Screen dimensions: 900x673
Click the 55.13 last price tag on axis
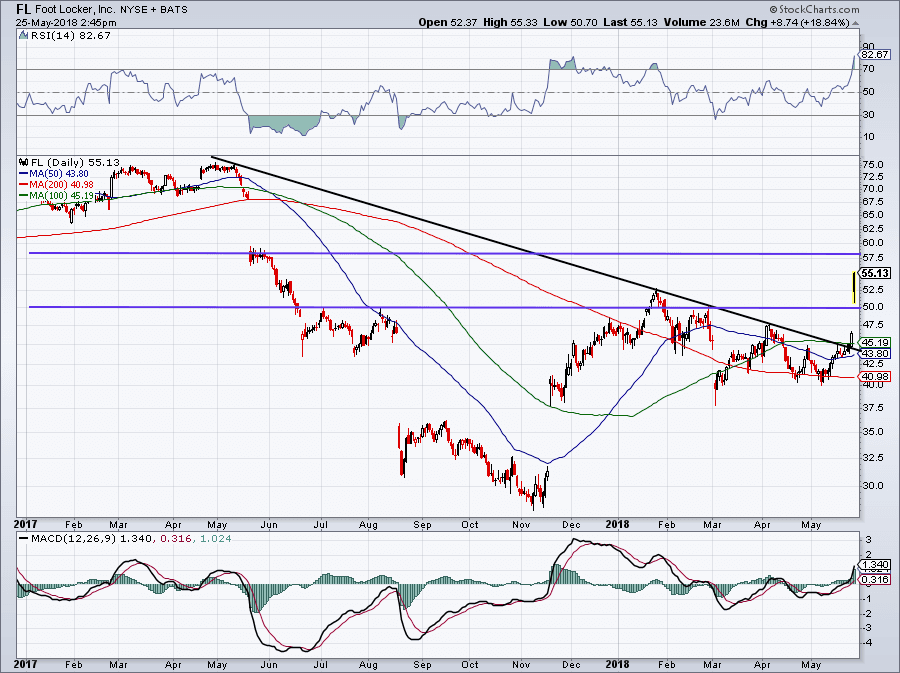coord(875,273)
